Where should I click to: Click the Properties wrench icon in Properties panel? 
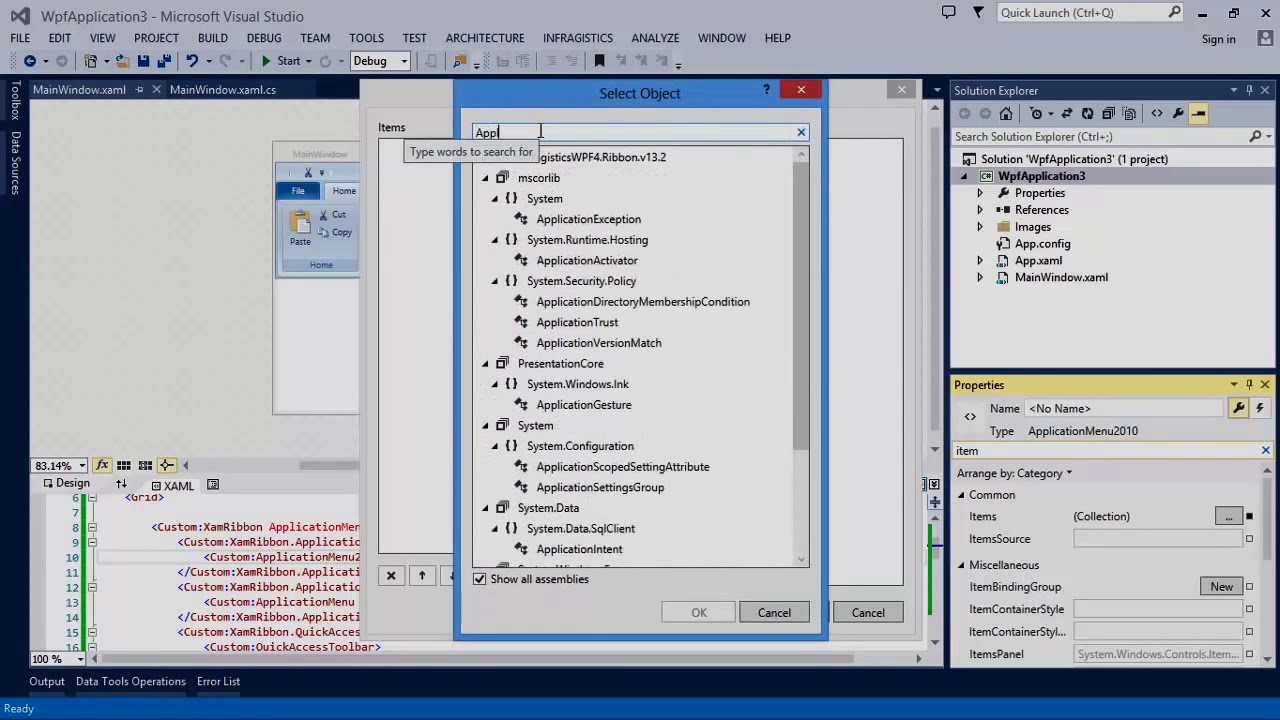coord(1239,408)
